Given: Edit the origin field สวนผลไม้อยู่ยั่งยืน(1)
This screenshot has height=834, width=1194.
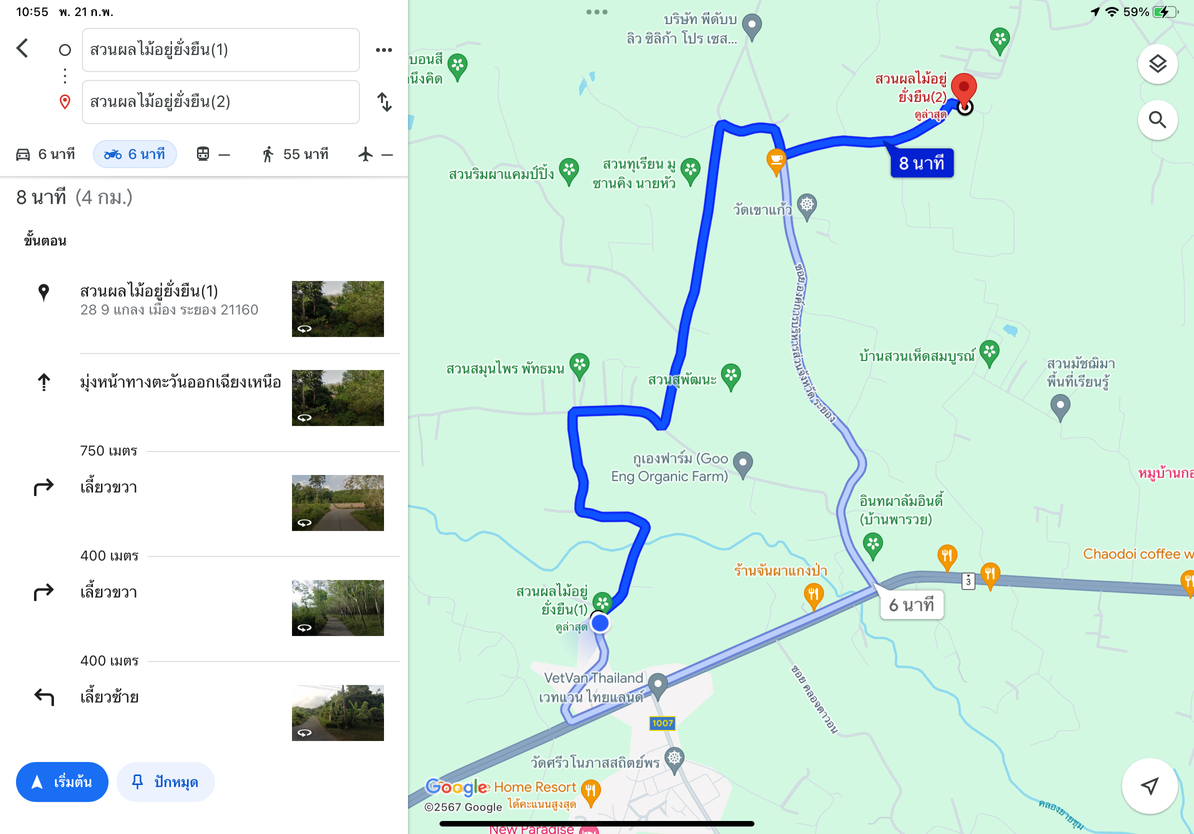Looking at the screenshot, I should coord(221,50).
